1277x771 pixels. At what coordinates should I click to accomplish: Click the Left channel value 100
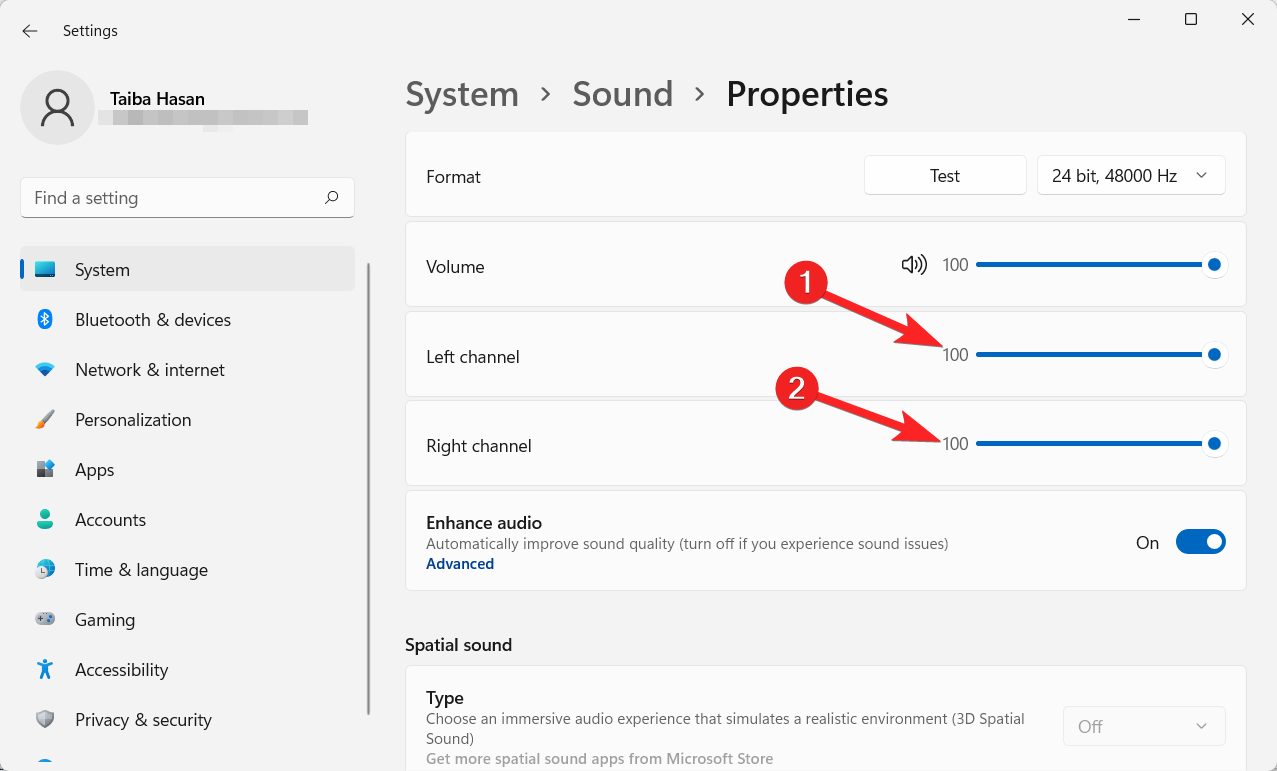[956, 355]
